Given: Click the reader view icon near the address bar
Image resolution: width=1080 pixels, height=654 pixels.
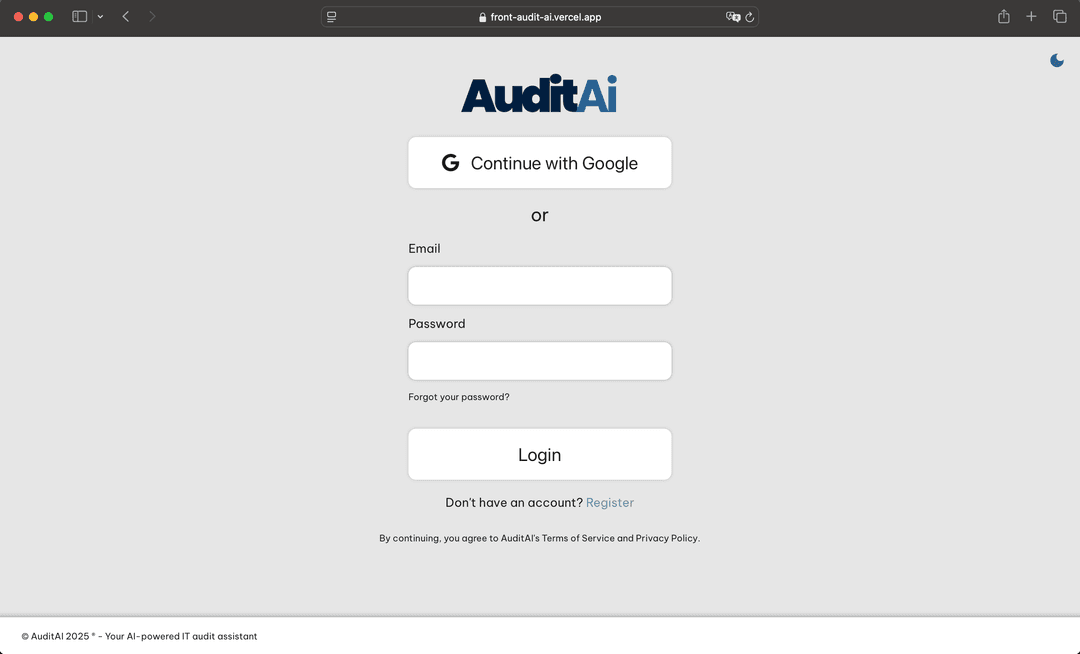Looking at the screenshot, I should (330, 16).
